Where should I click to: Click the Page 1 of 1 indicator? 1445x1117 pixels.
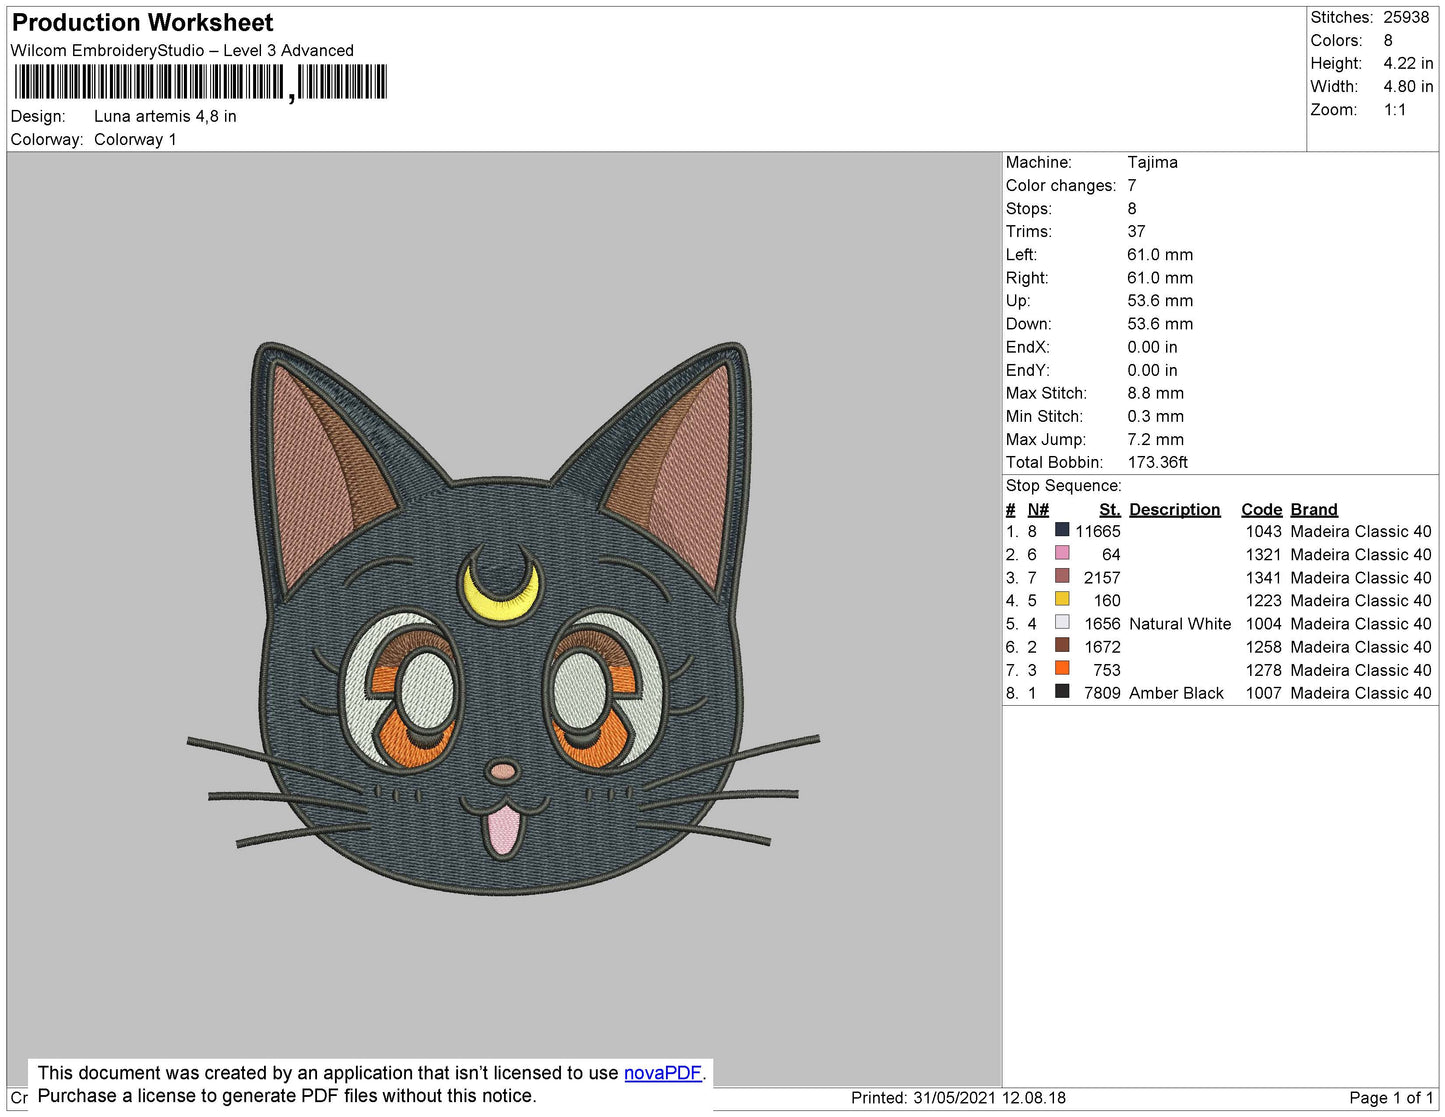pos(1390,1097)
